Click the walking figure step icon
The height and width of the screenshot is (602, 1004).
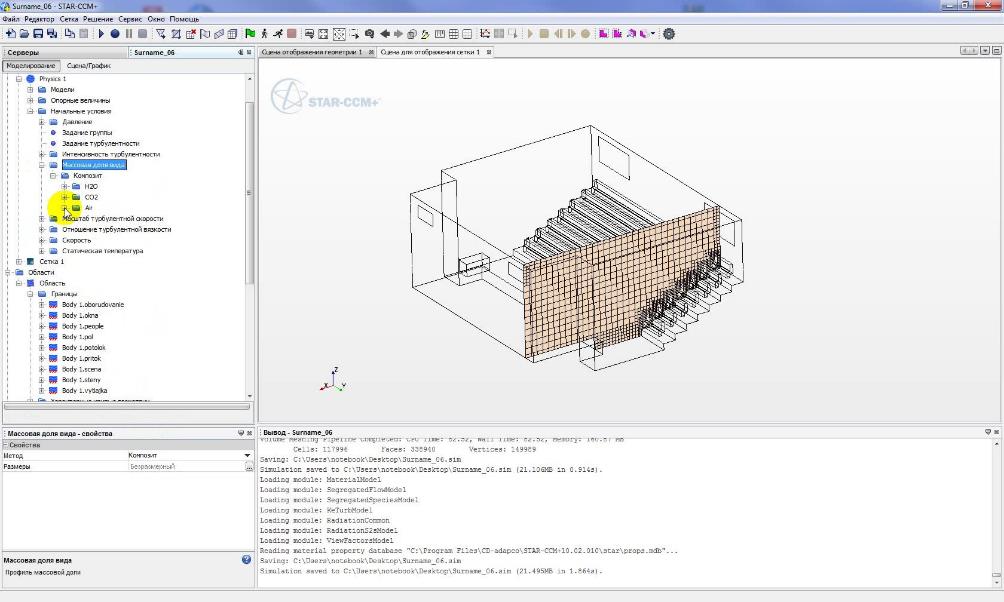[263, 33]
